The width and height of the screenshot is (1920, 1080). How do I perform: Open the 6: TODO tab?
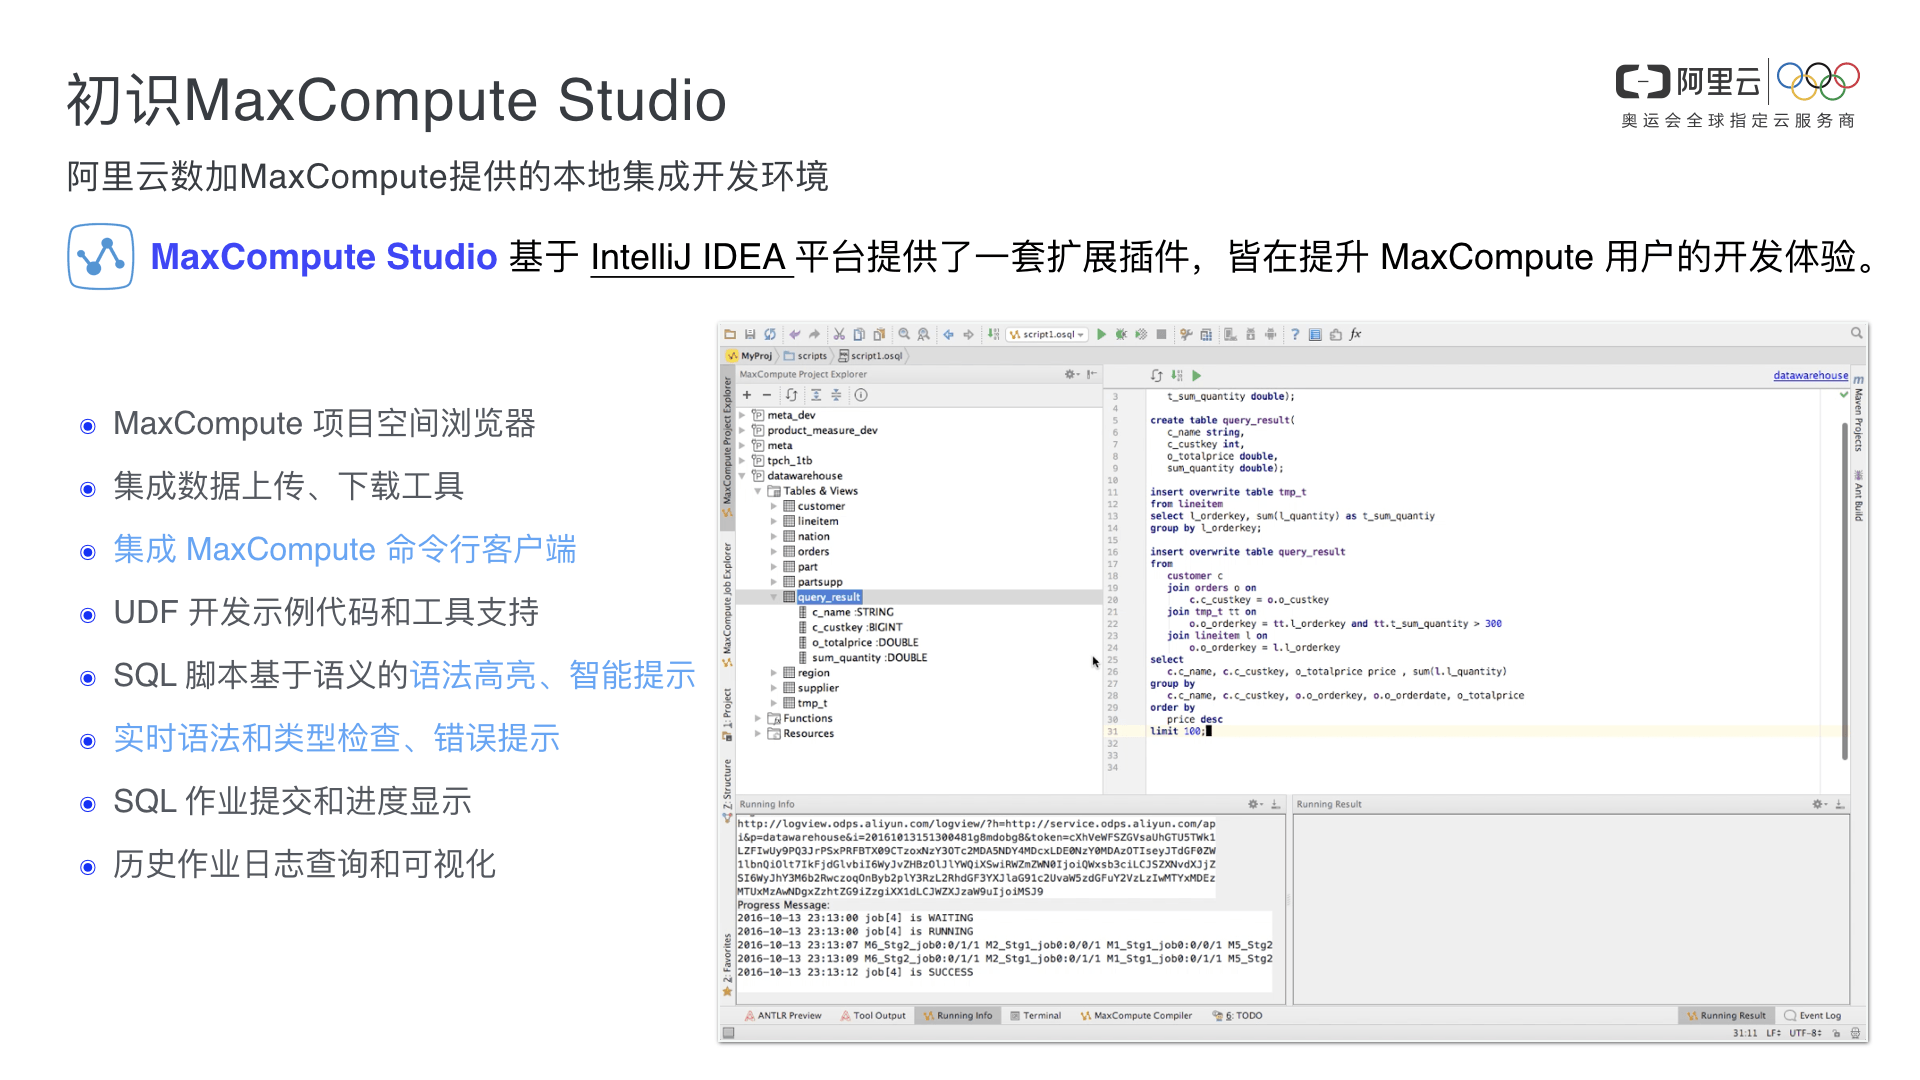pos(1237,1016)
